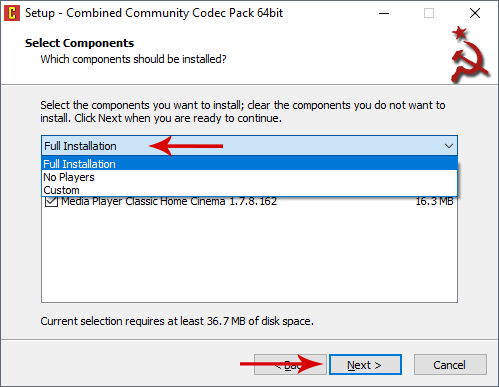Click the Select Components heading
Viewport: 499px width, 387px height.
coord(79,43)
